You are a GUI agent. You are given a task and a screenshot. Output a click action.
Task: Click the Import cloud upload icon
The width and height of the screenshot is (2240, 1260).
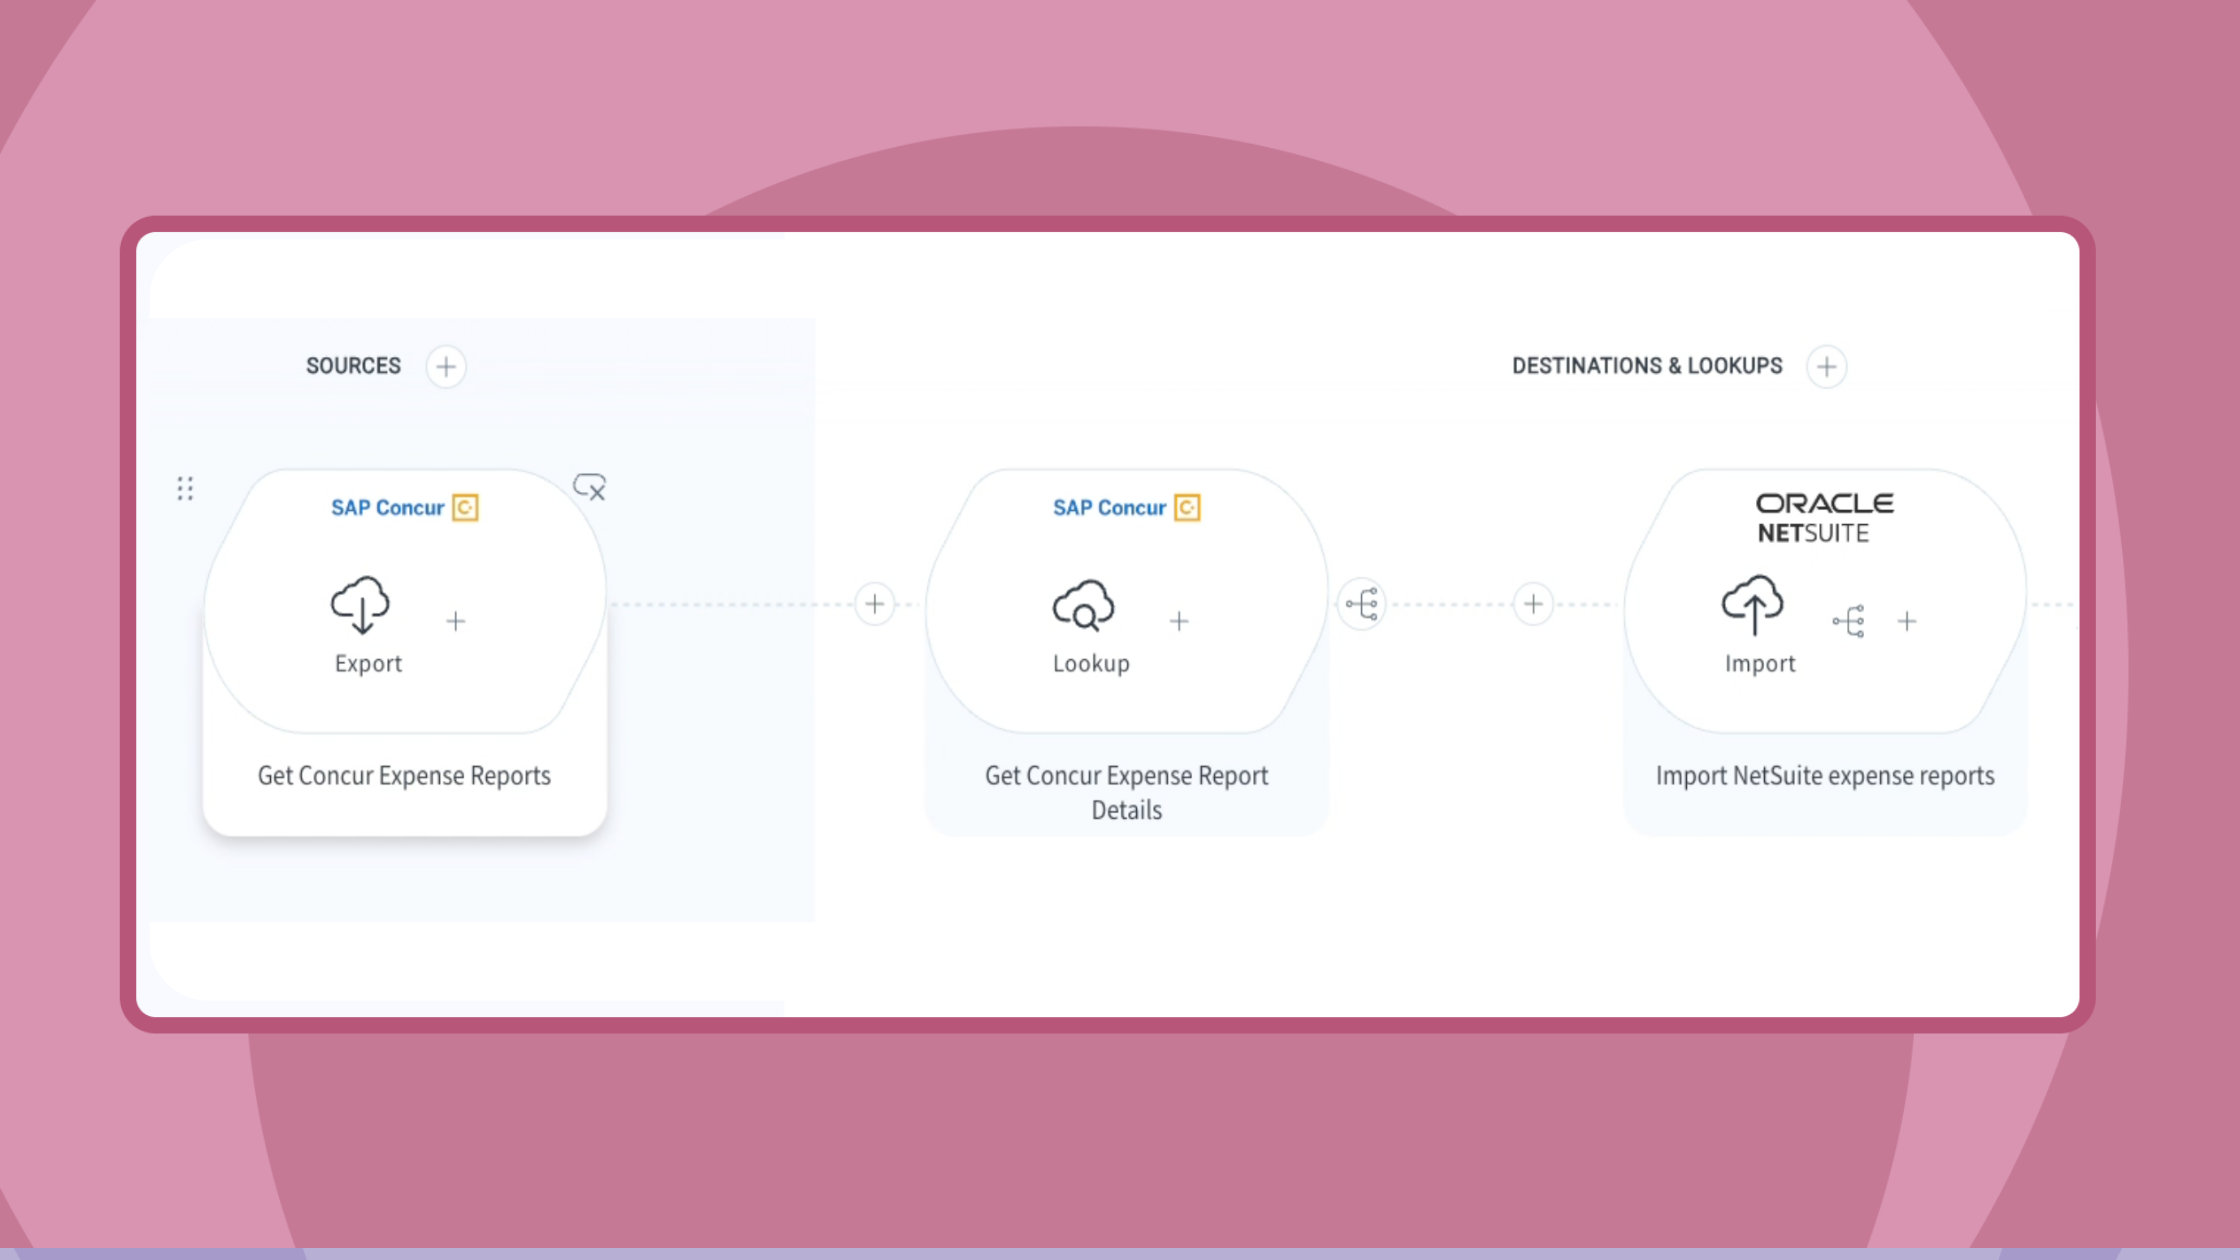[x=1752, y=605]
